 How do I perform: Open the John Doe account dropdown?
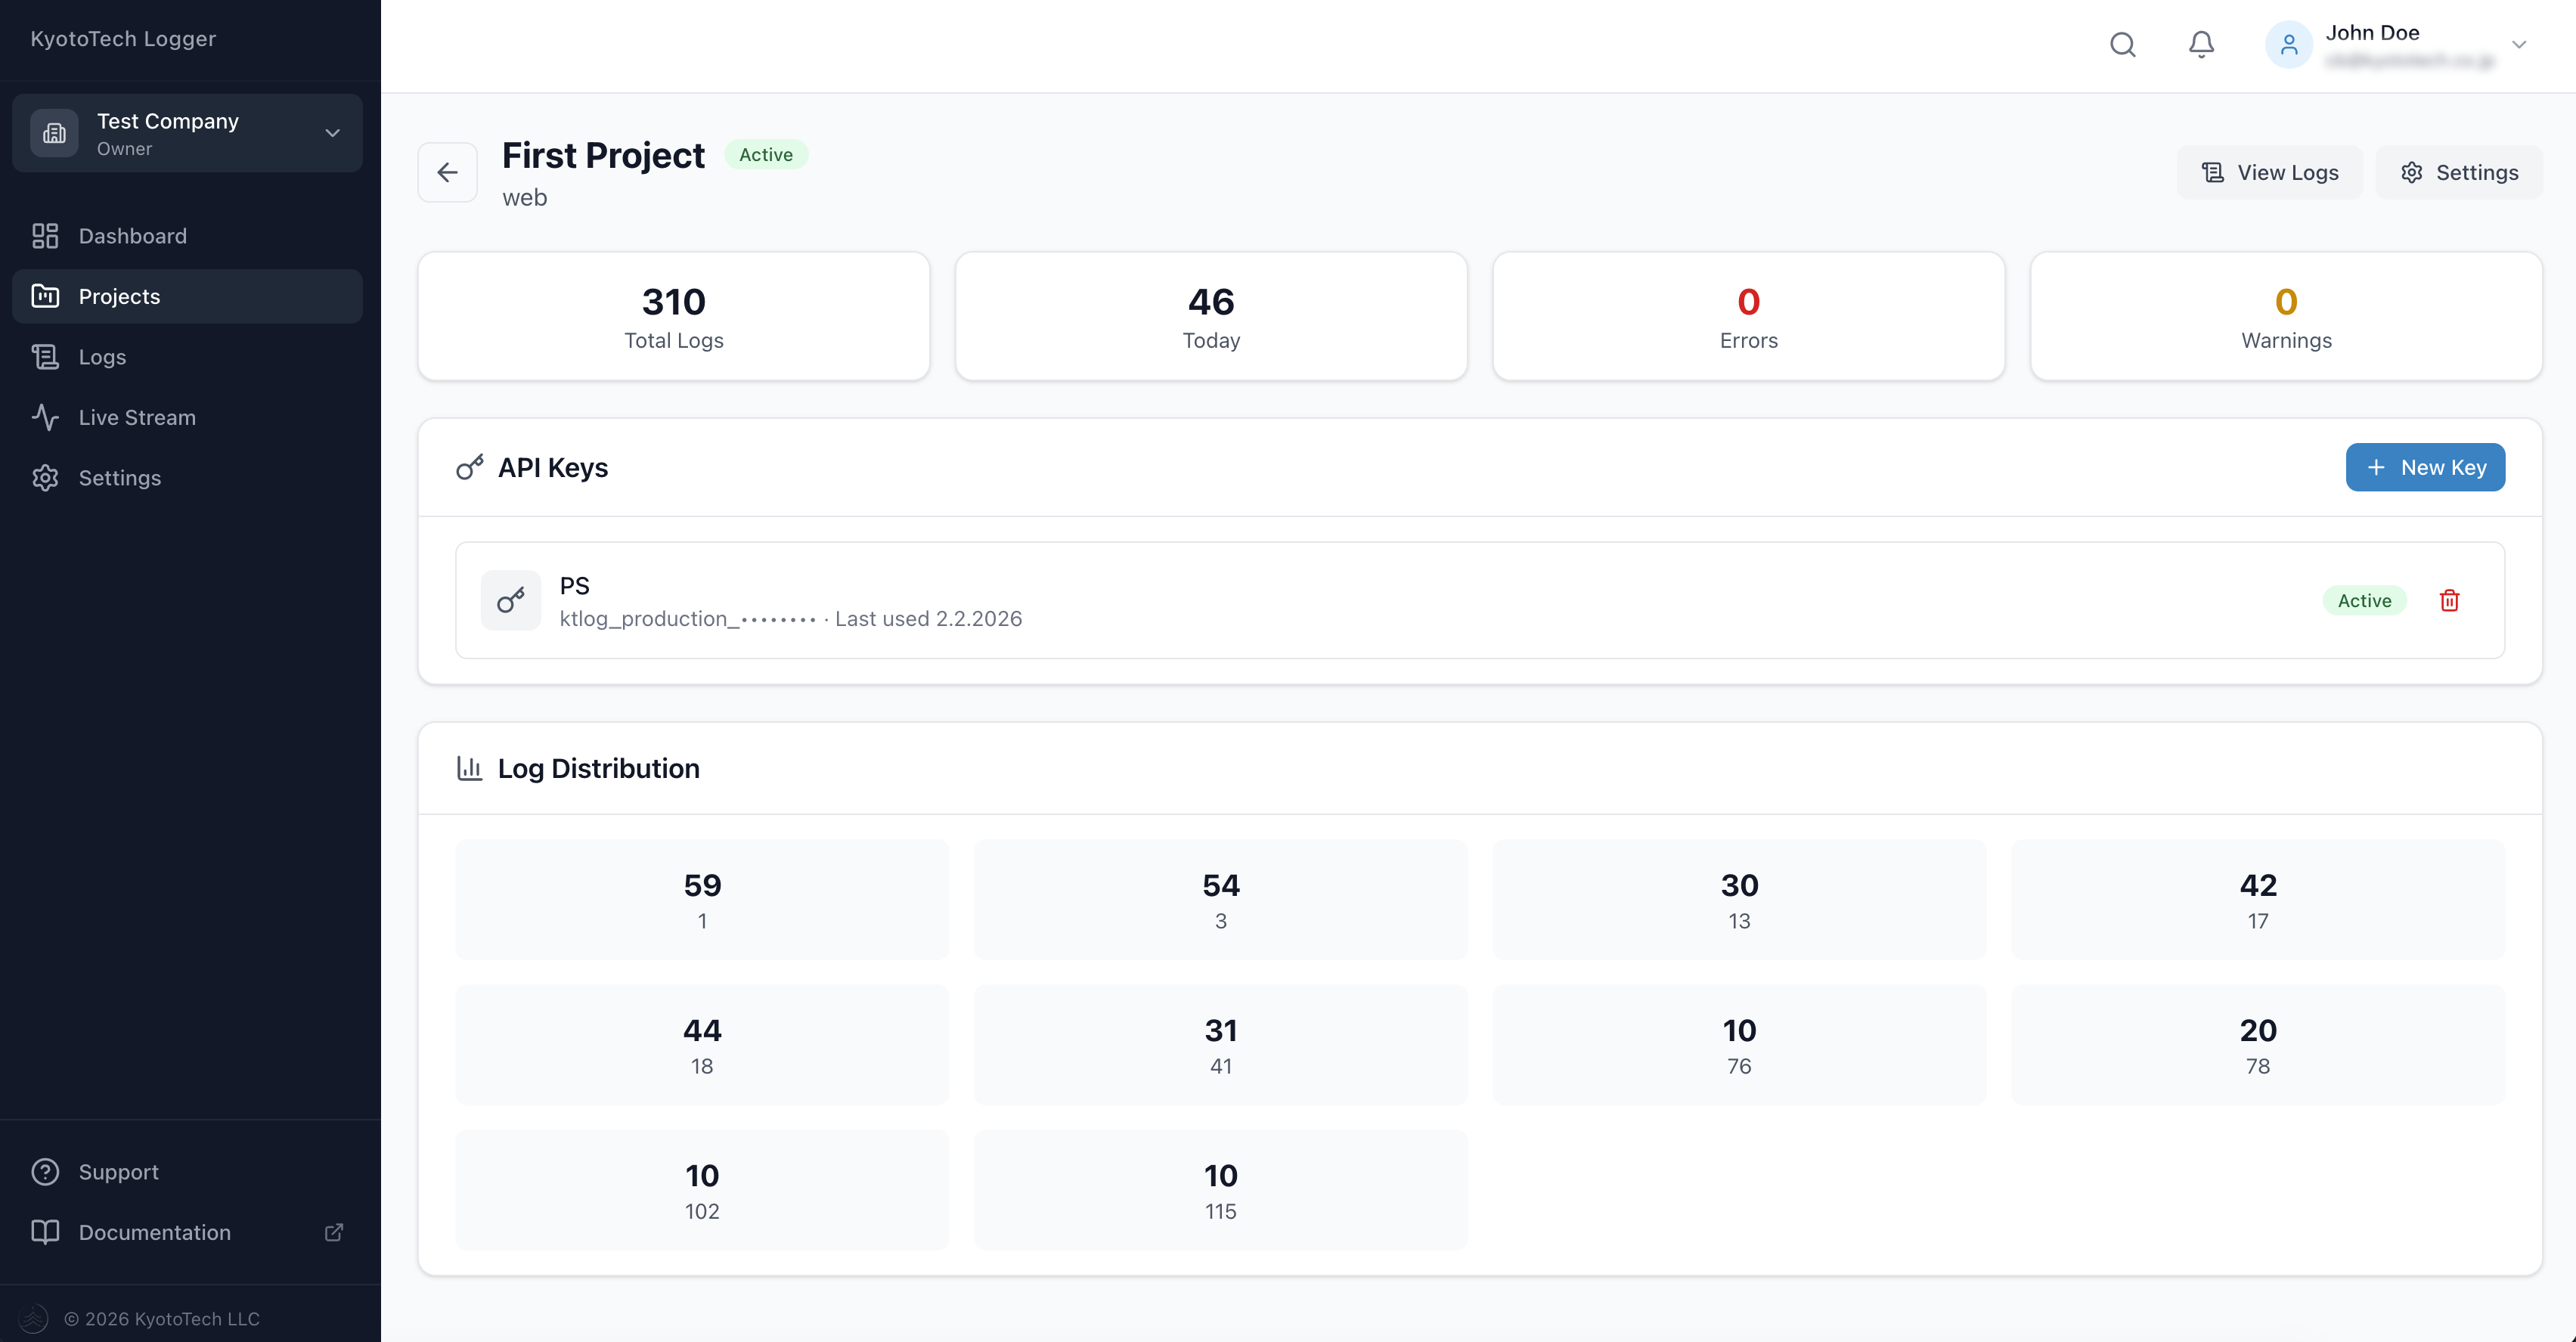(2400, 44)
